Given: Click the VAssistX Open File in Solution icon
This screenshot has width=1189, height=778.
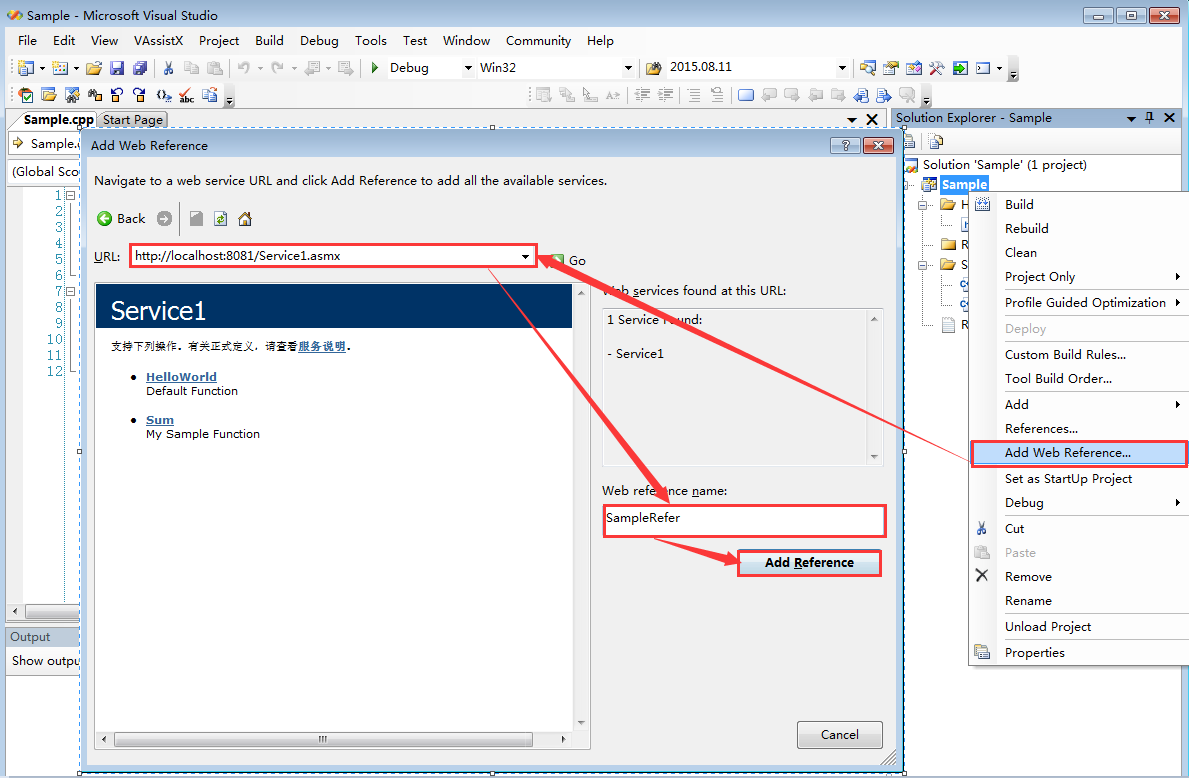Looking at the screenshot, I should click(x=49, y=96).
